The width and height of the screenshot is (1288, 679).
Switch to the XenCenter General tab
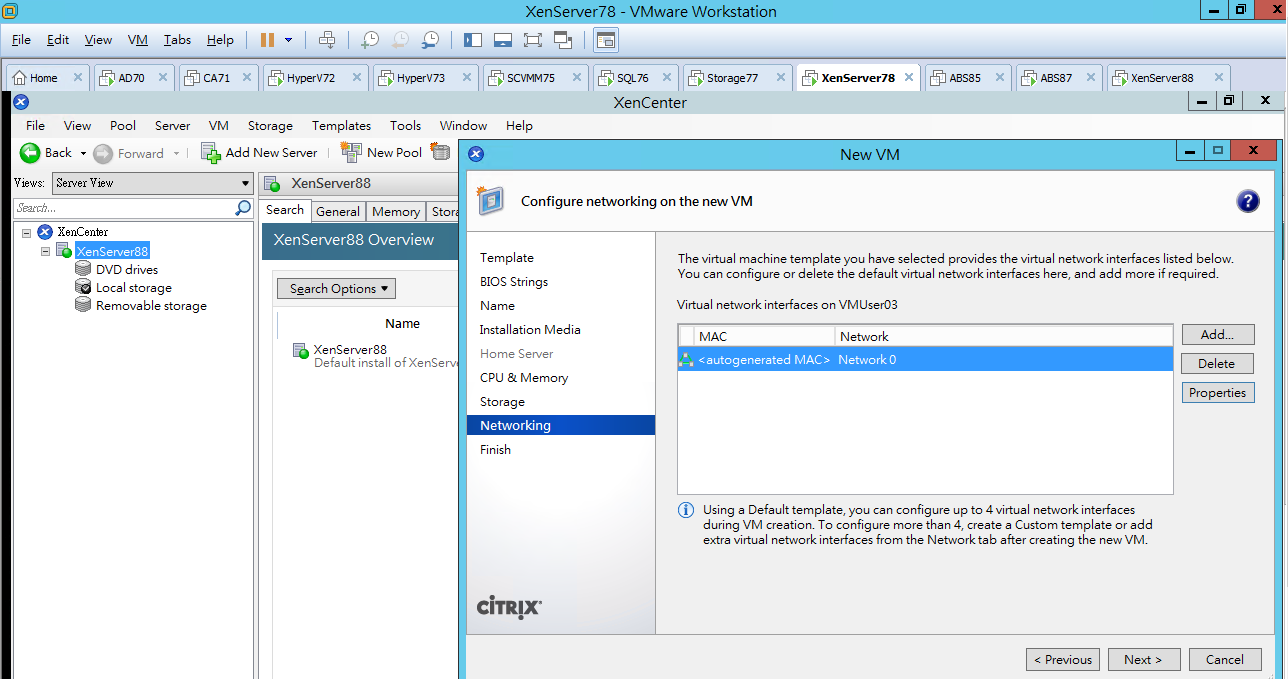click(338, 212)
